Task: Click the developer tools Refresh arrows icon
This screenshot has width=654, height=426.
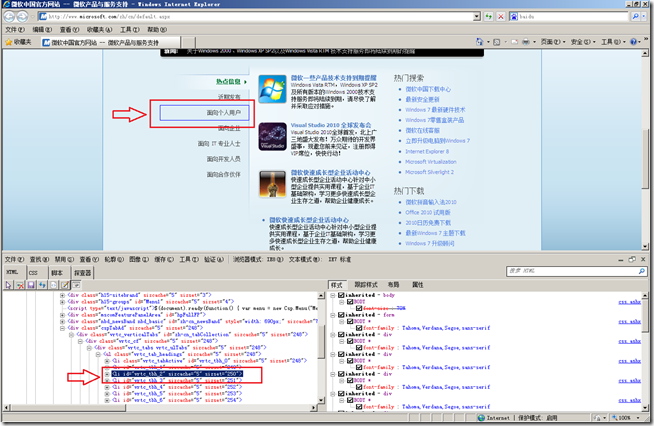Action: [x=42, y=285]
